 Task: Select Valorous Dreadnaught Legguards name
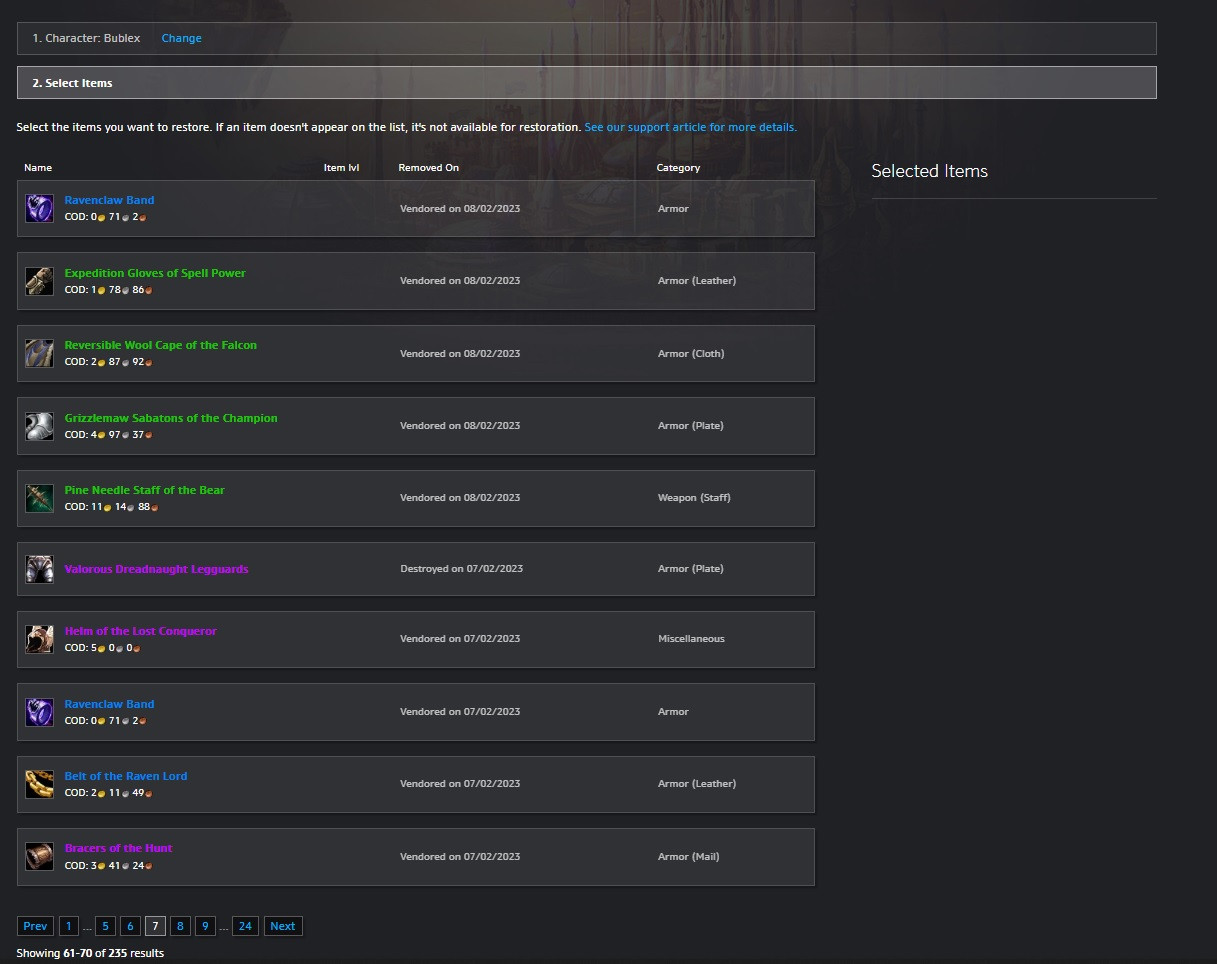pyautogui.click(x=156, y=569)
